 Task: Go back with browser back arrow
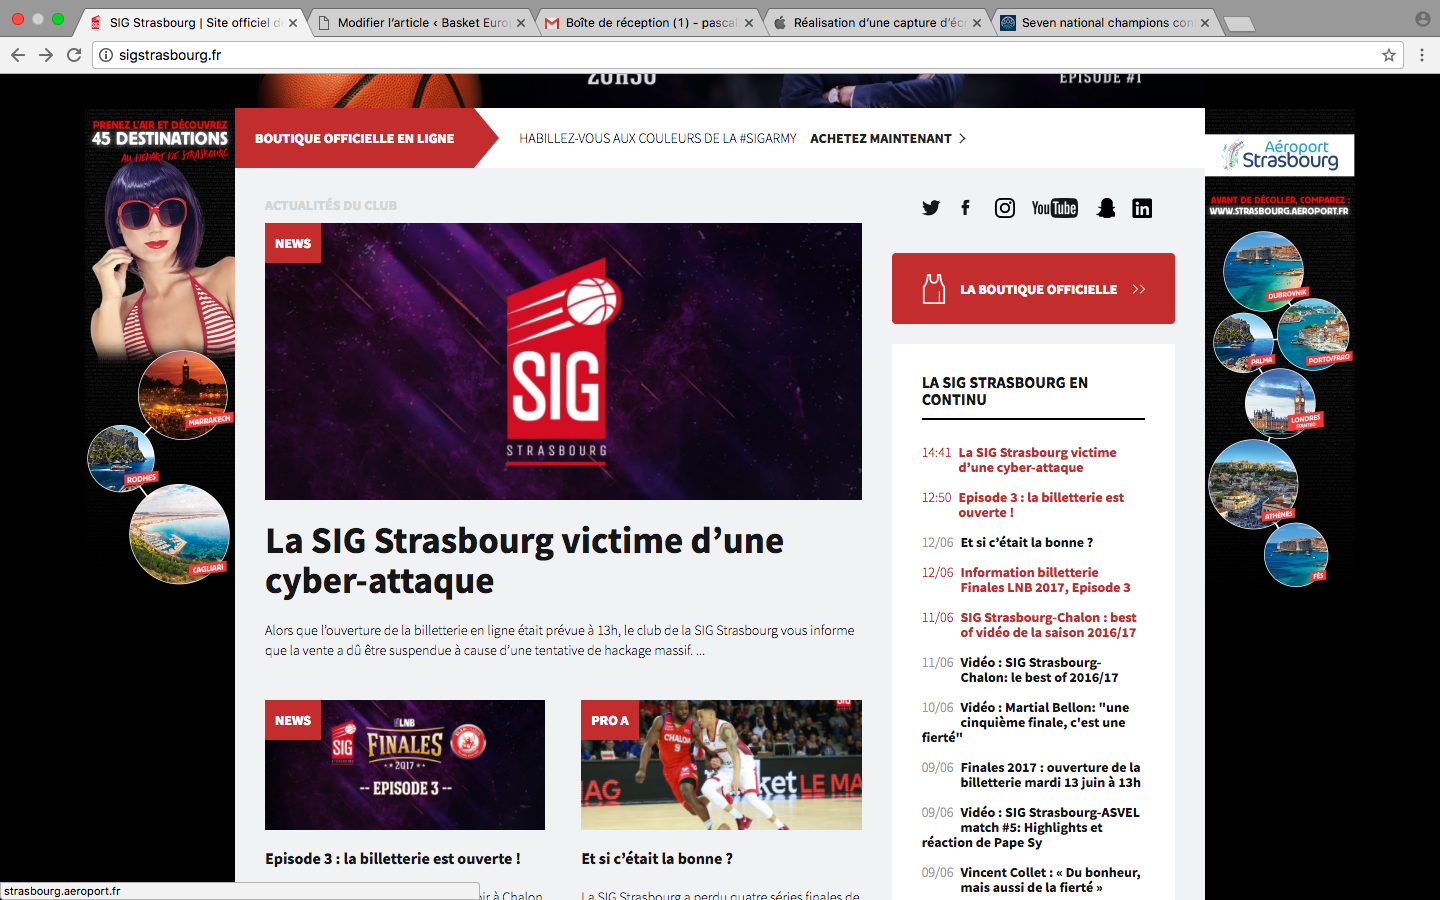18,55
